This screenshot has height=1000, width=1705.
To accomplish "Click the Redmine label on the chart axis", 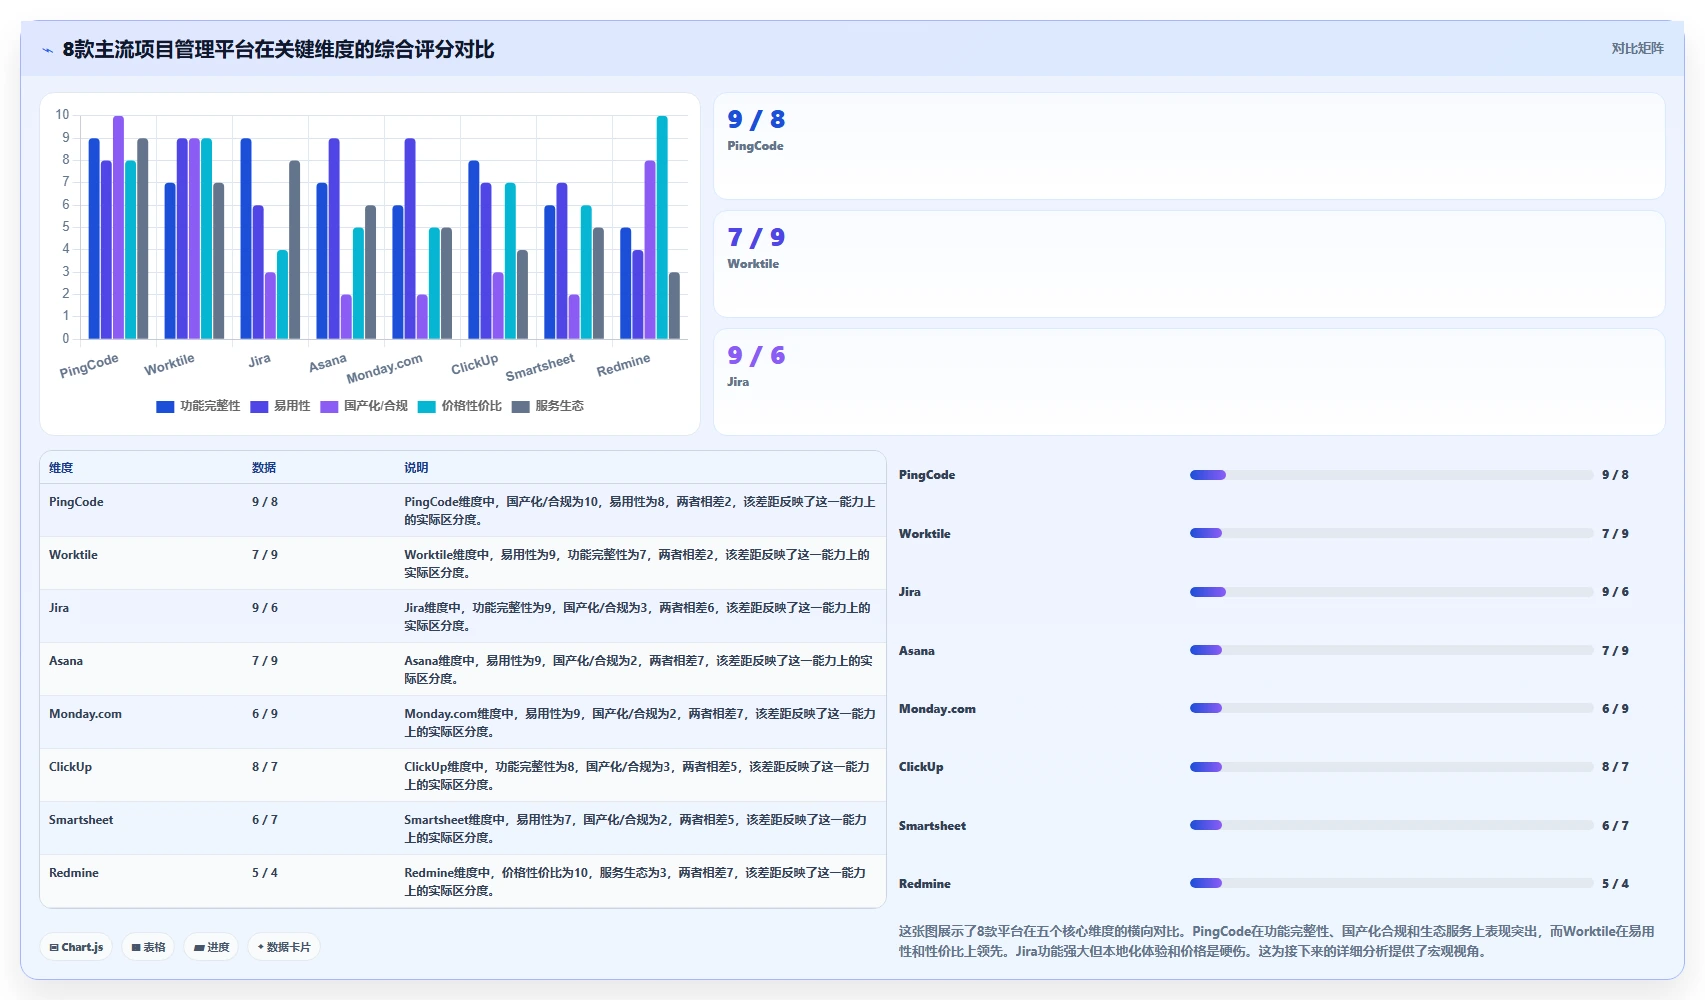I will click(623, 365).
